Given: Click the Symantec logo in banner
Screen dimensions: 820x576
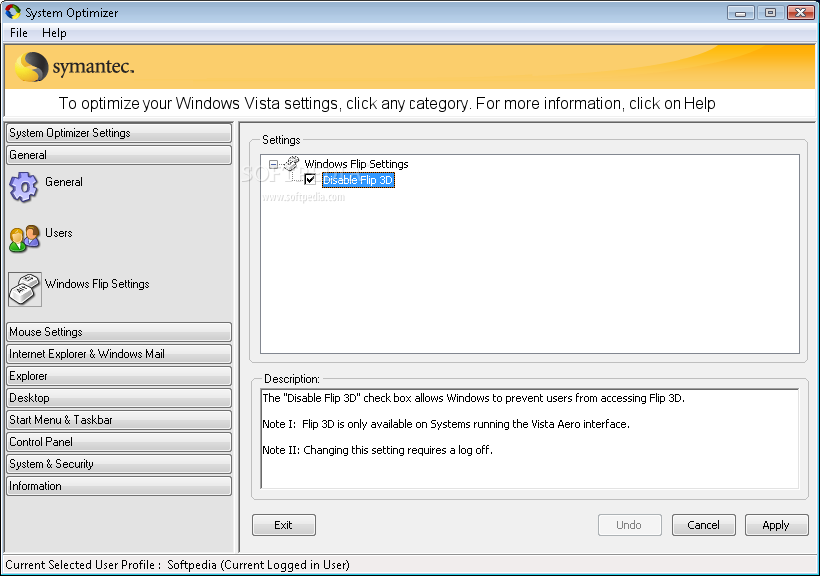Looking at the screenshot, I should tap(75, 66).
